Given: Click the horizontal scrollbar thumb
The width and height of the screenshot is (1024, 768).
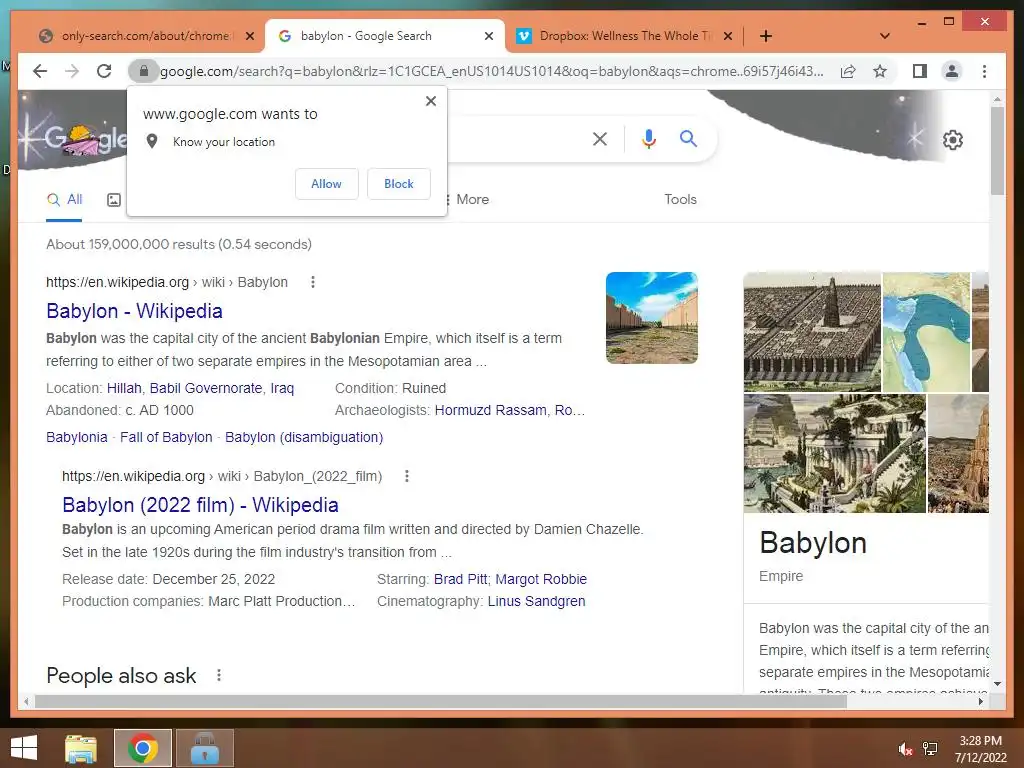Looking at the screenshot, I should pyautogui.click(x=441, y=701).
